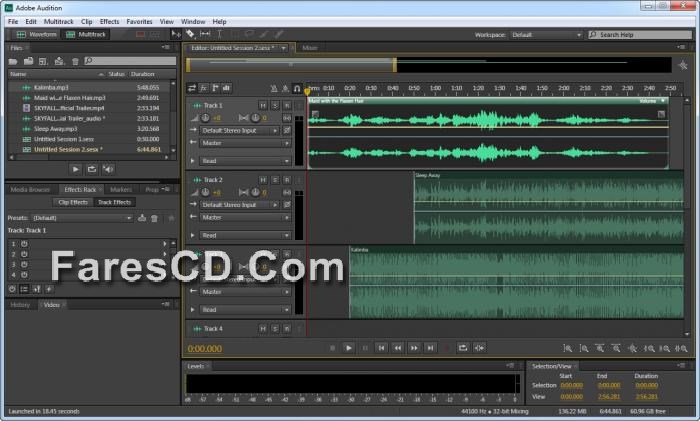Open Track 2 Master output dropdown
700x421 pixels.
coord(245,217)
